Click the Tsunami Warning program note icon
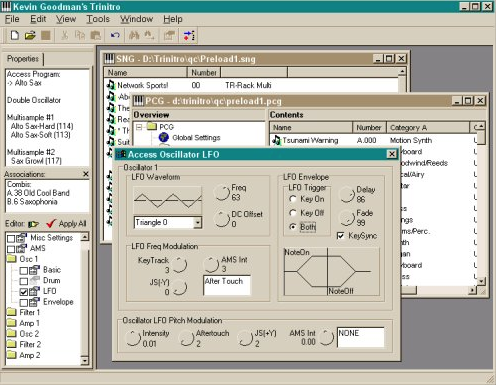 point(277,140)
